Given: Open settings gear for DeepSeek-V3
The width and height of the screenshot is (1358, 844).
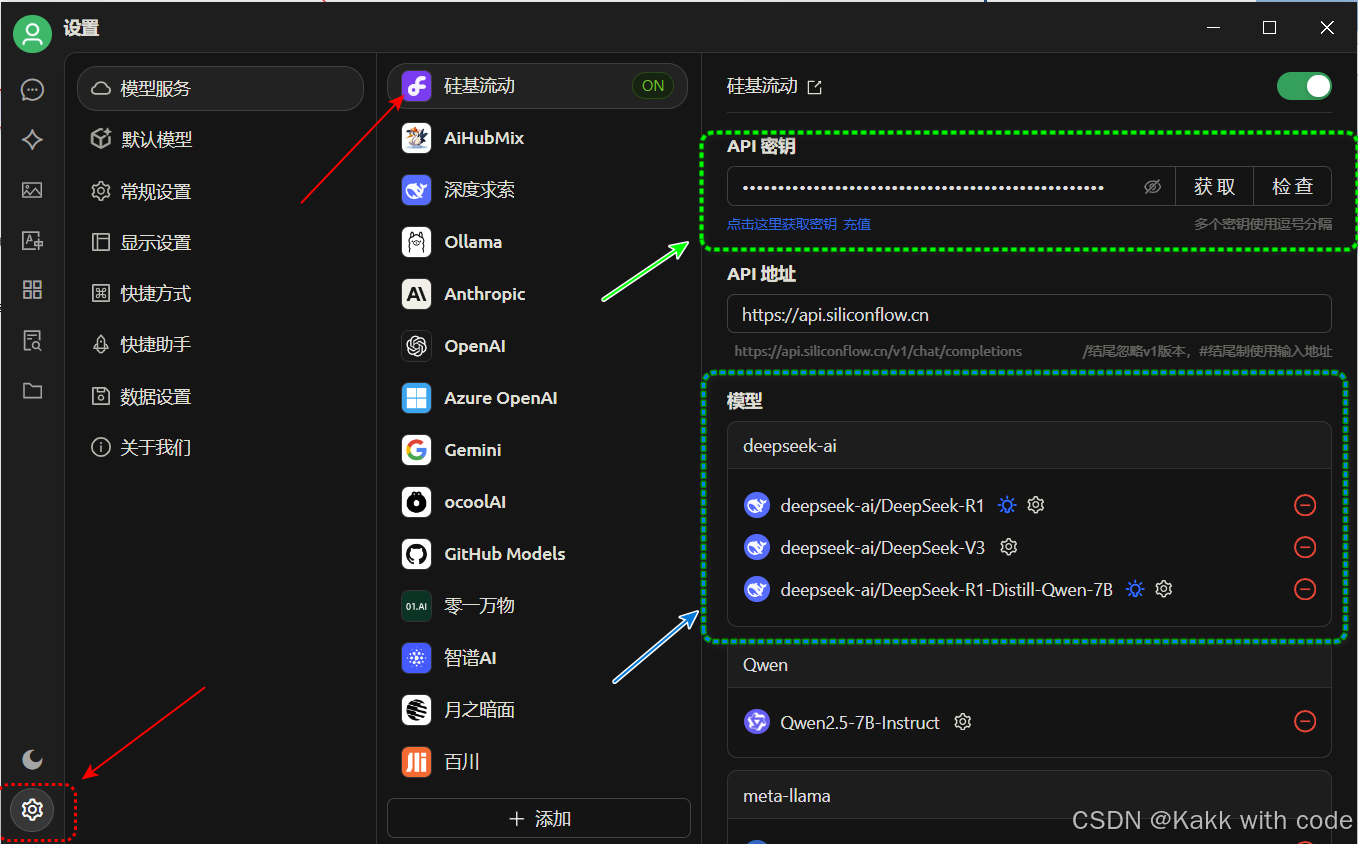Looking at the screenshot, I should coord(1009,547).
